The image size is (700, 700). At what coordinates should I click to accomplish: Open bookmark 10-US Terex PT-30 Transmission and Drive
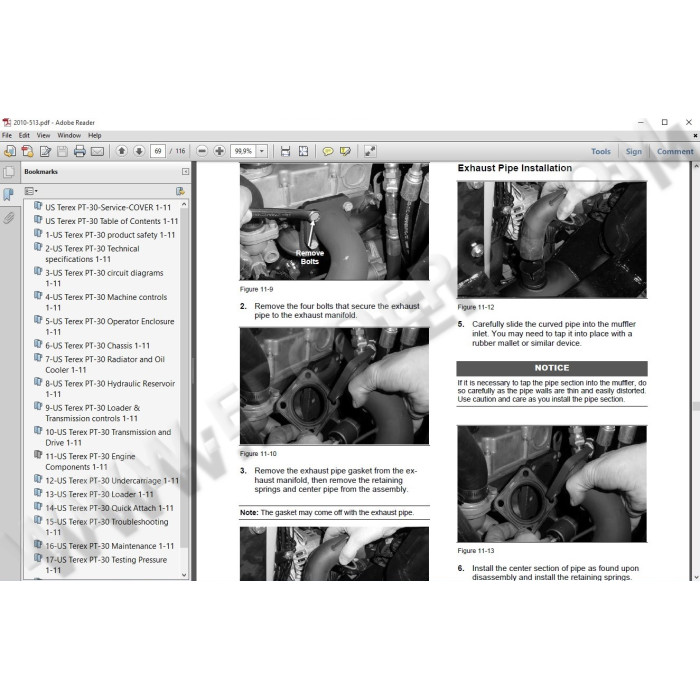(108, 437)
